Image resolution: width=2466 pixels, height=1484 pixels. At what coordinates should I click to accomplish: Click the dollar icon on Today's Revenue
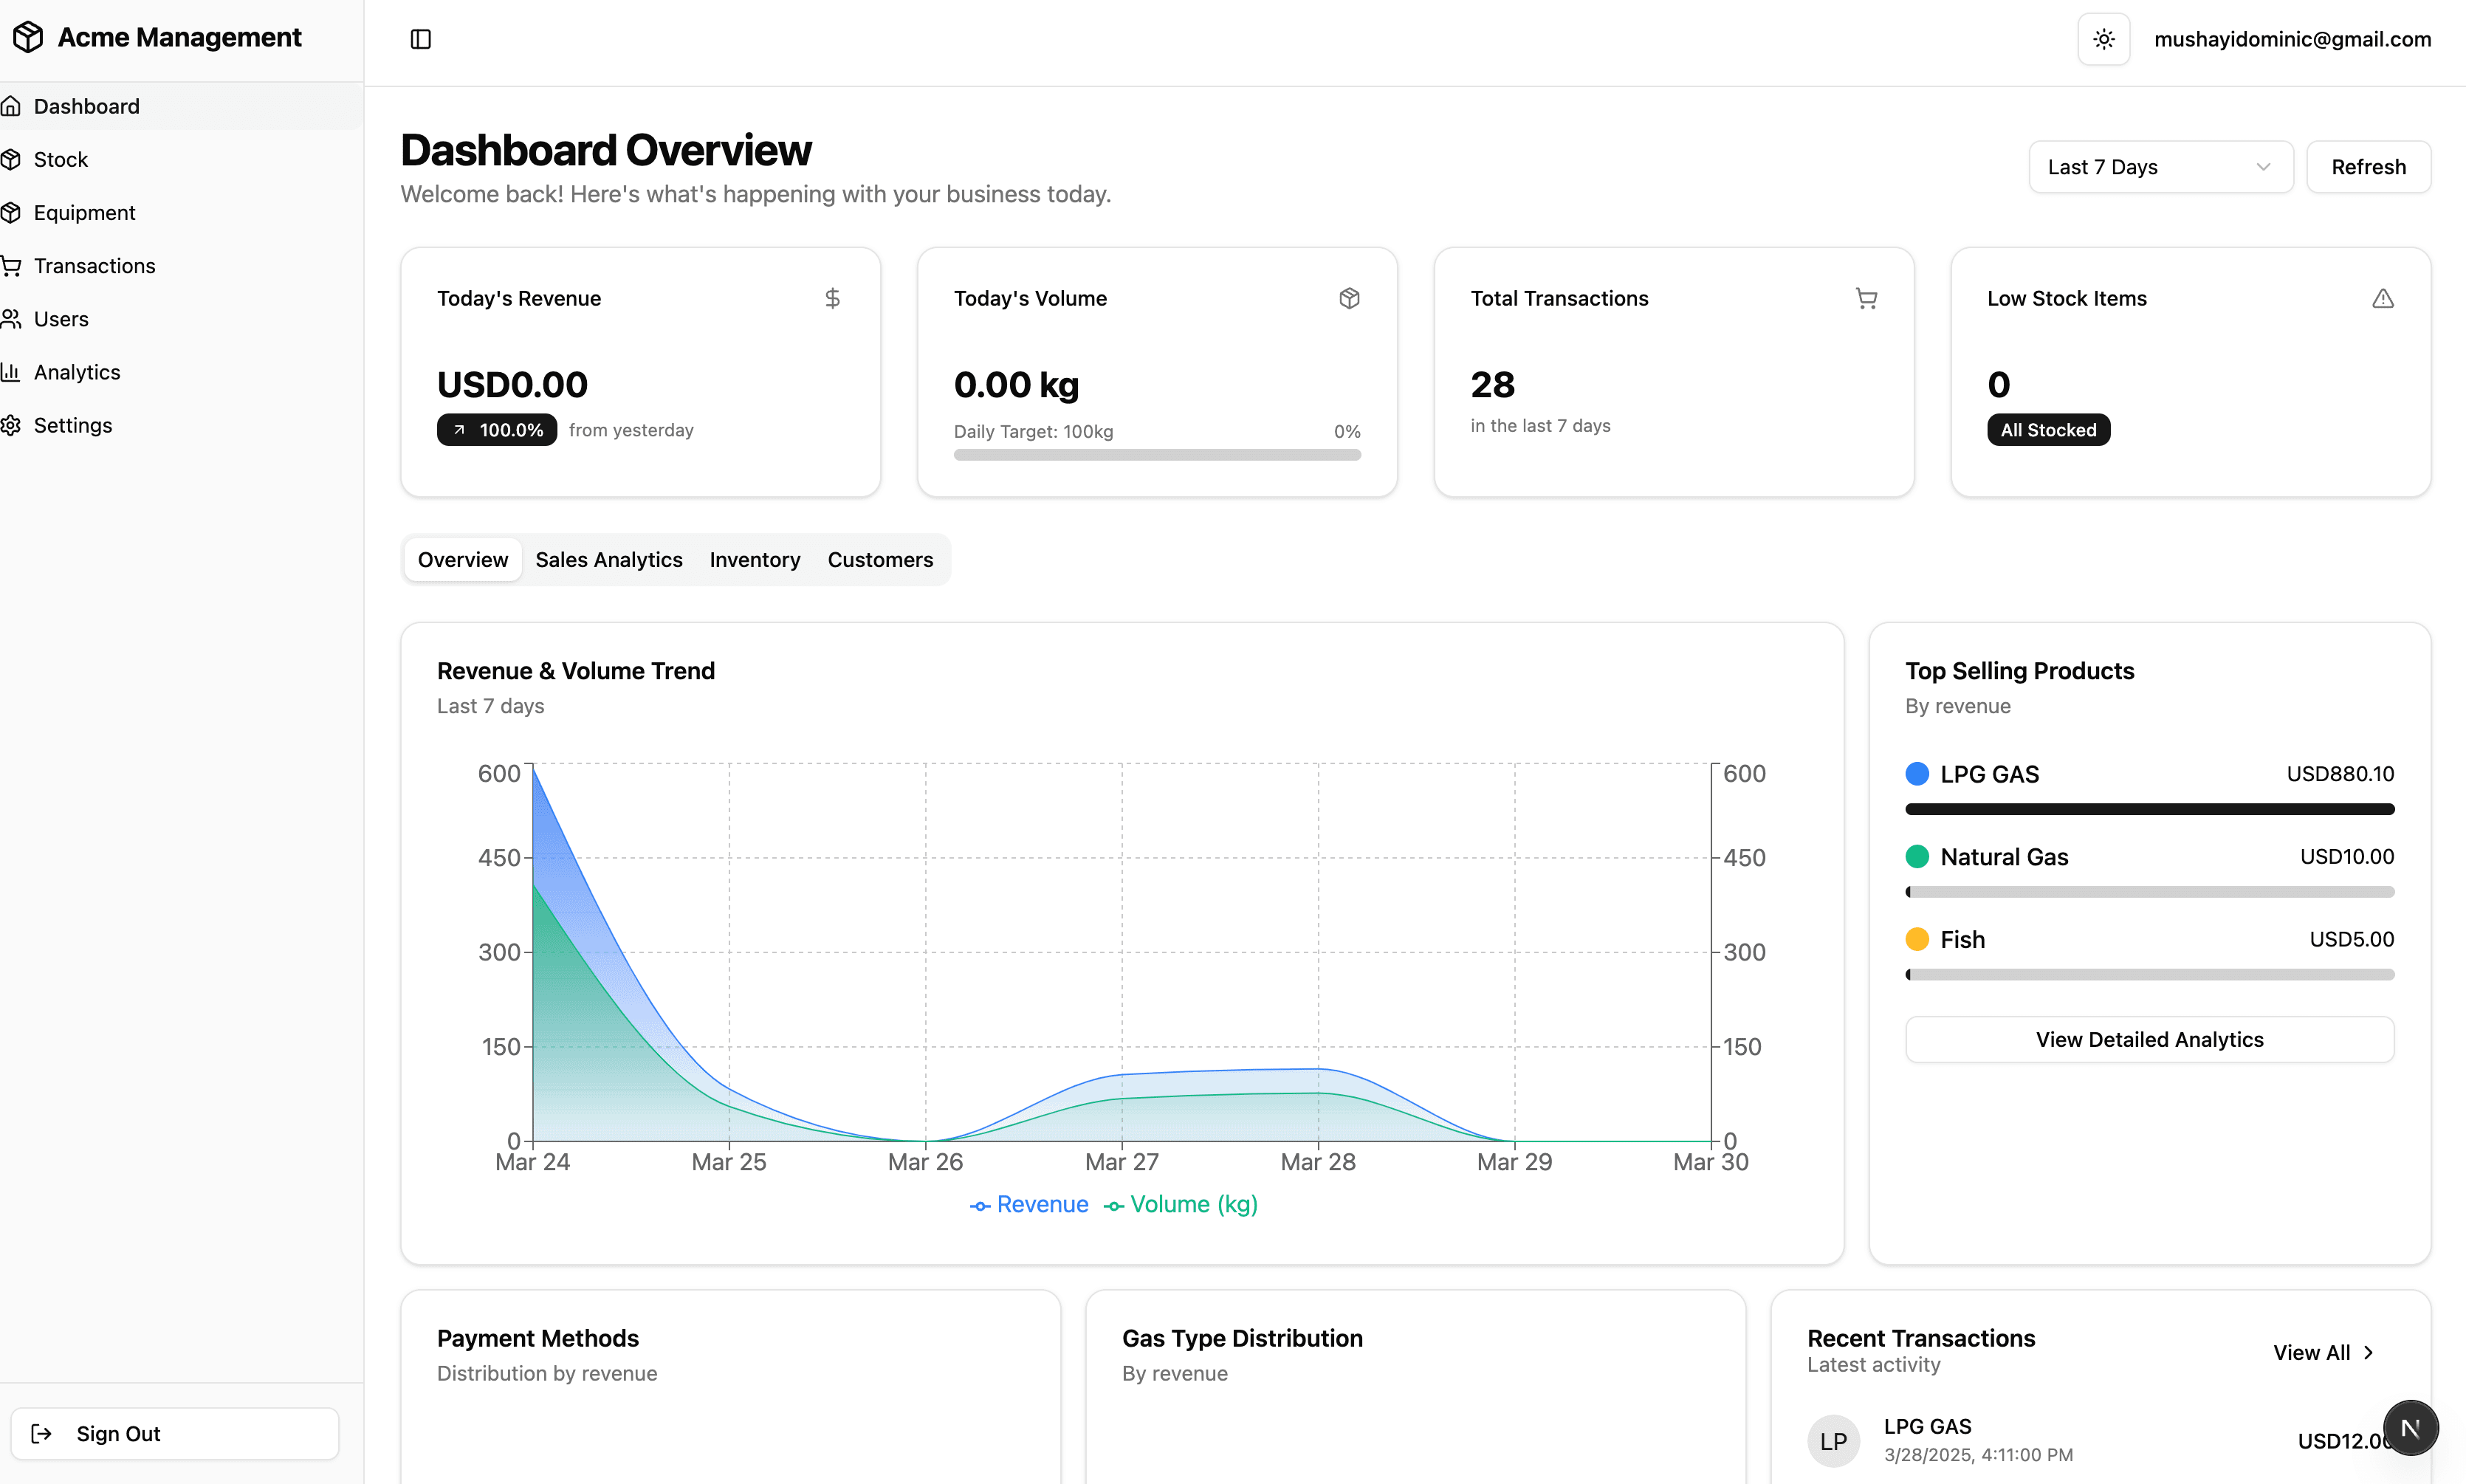tap(832, 298)
